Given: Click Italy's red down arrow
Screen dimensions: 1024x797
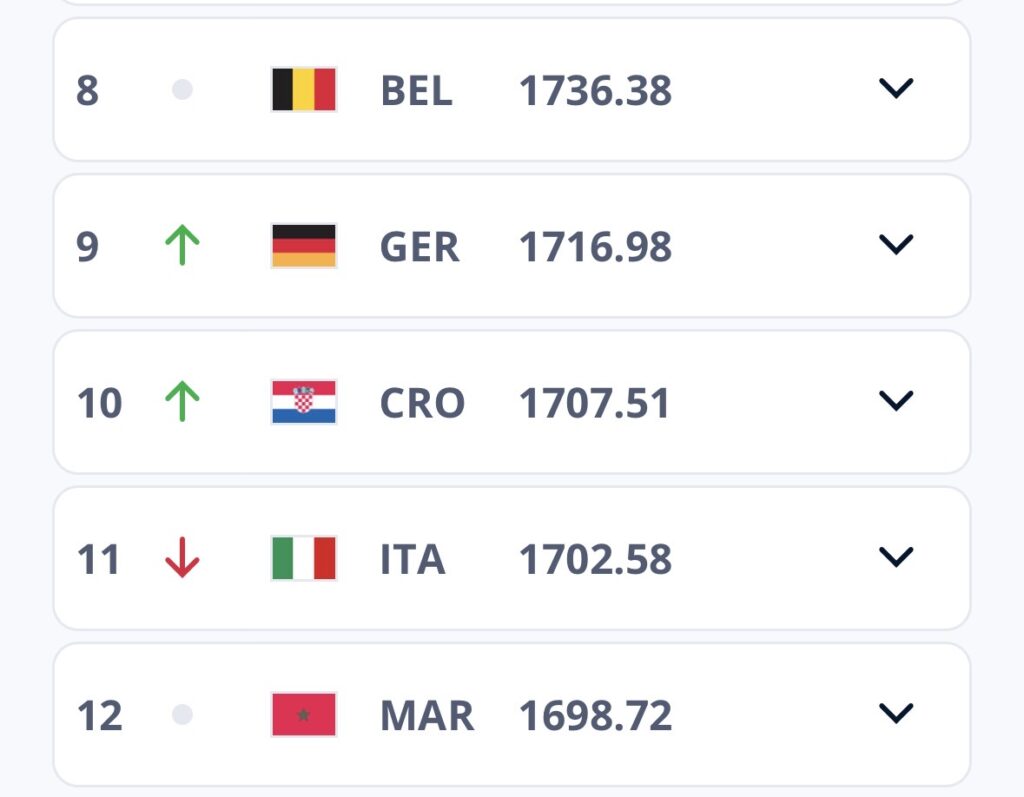Looking at the screenshot, I should 182,558.
